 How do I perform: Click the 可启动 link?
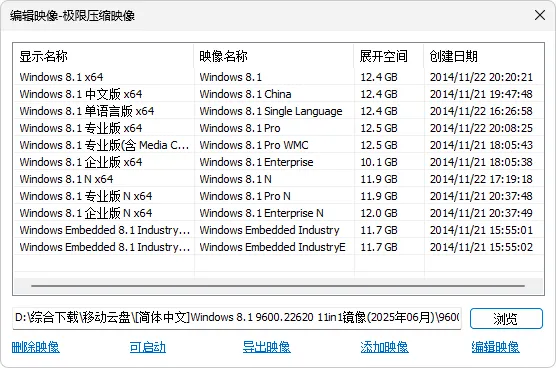tap(148, 347)
